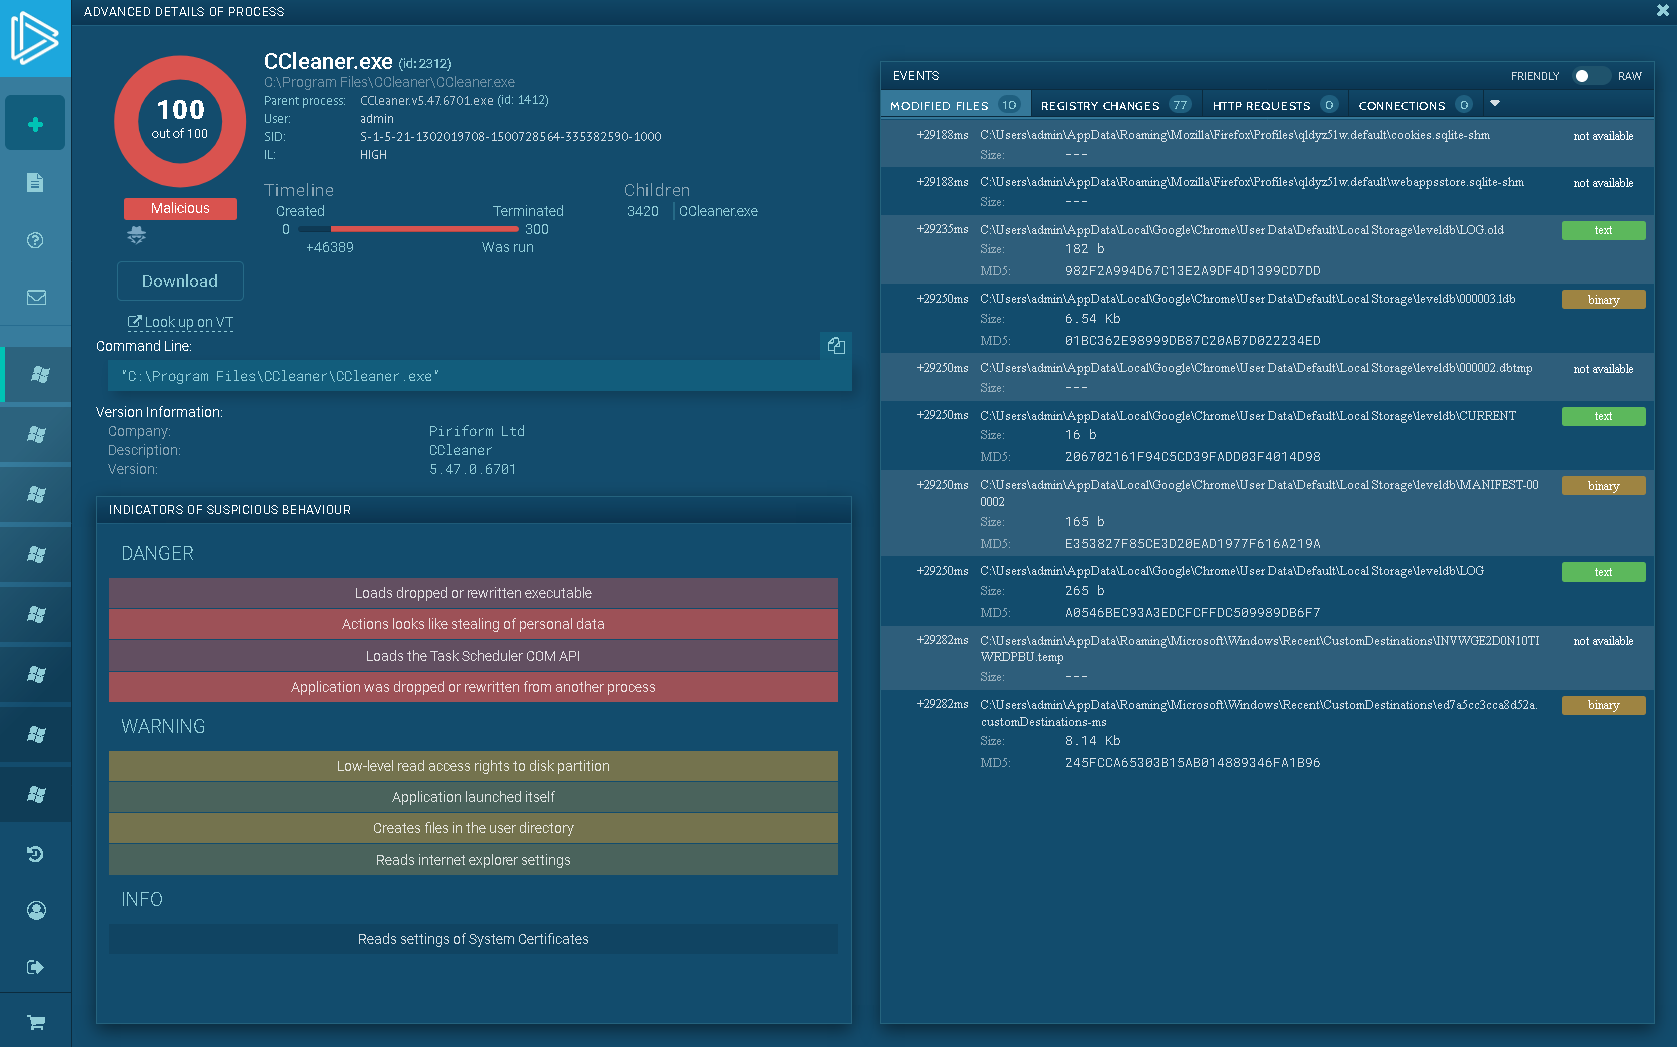Click the process path C:\Program Files\CCleaner\CCleaner.exe
The image size is (1677, 1047).
[390, 82]
